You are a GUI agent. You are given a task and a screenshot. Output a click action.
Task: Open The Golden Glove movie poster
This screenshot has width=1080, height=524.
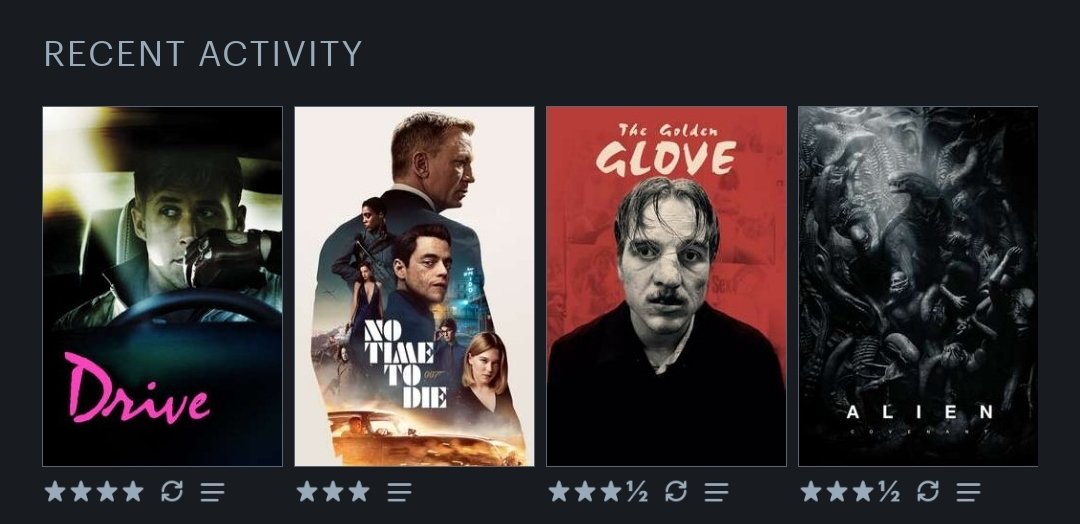tap(666, 286)
